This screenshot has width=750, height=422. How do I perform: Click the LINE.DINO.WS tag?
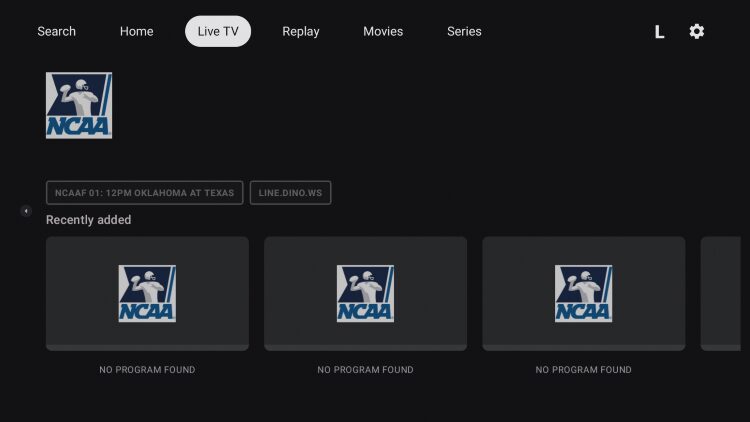pos(290,193)
